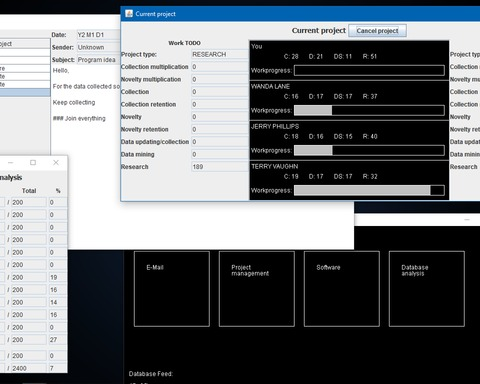This screenshot has height=384, width=480.
Task: Click the 'D: 21' stat for You
Action: (316, 56)
